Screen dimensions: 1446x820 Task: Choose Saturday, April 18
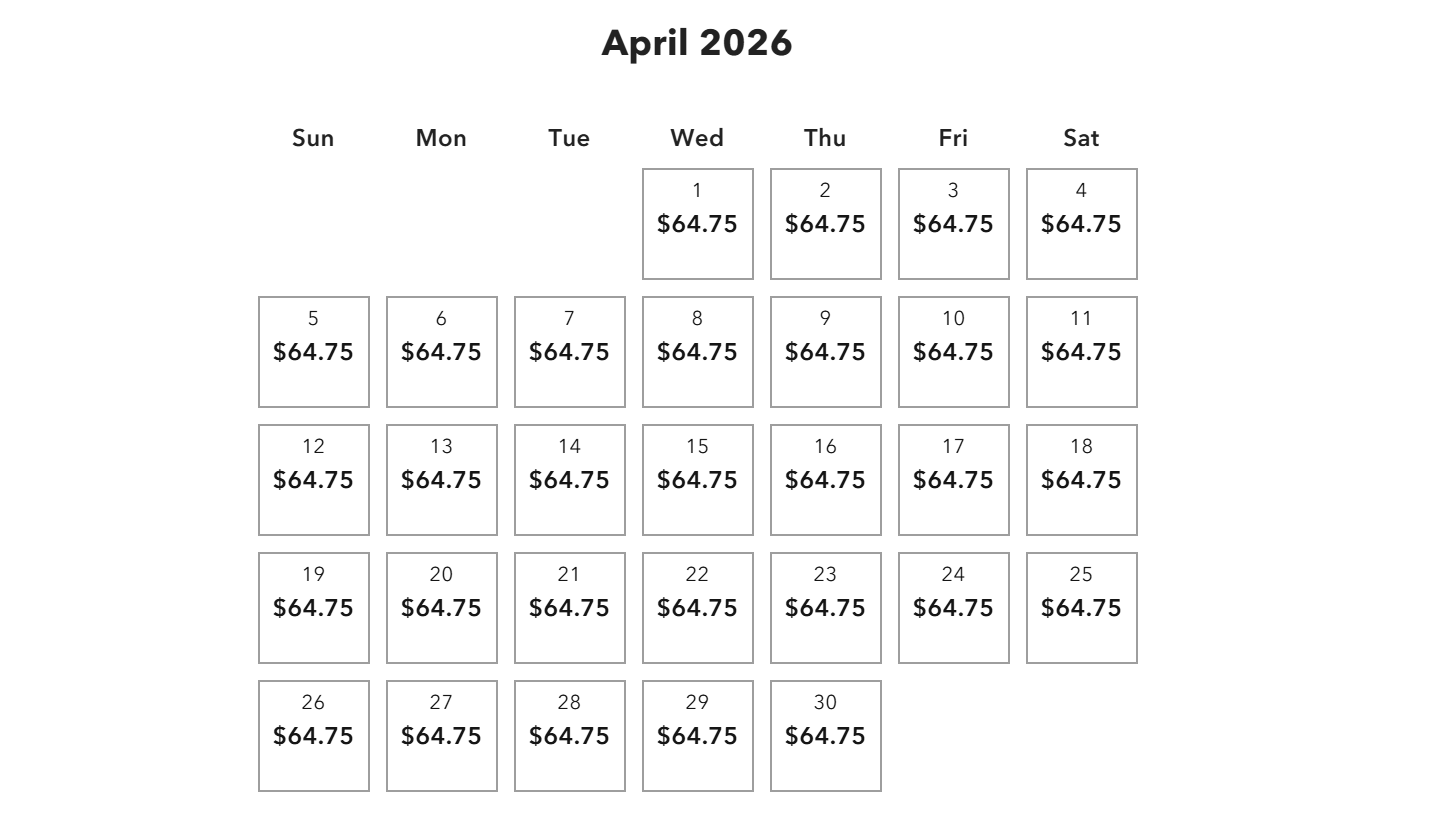tap(1081, 480)
